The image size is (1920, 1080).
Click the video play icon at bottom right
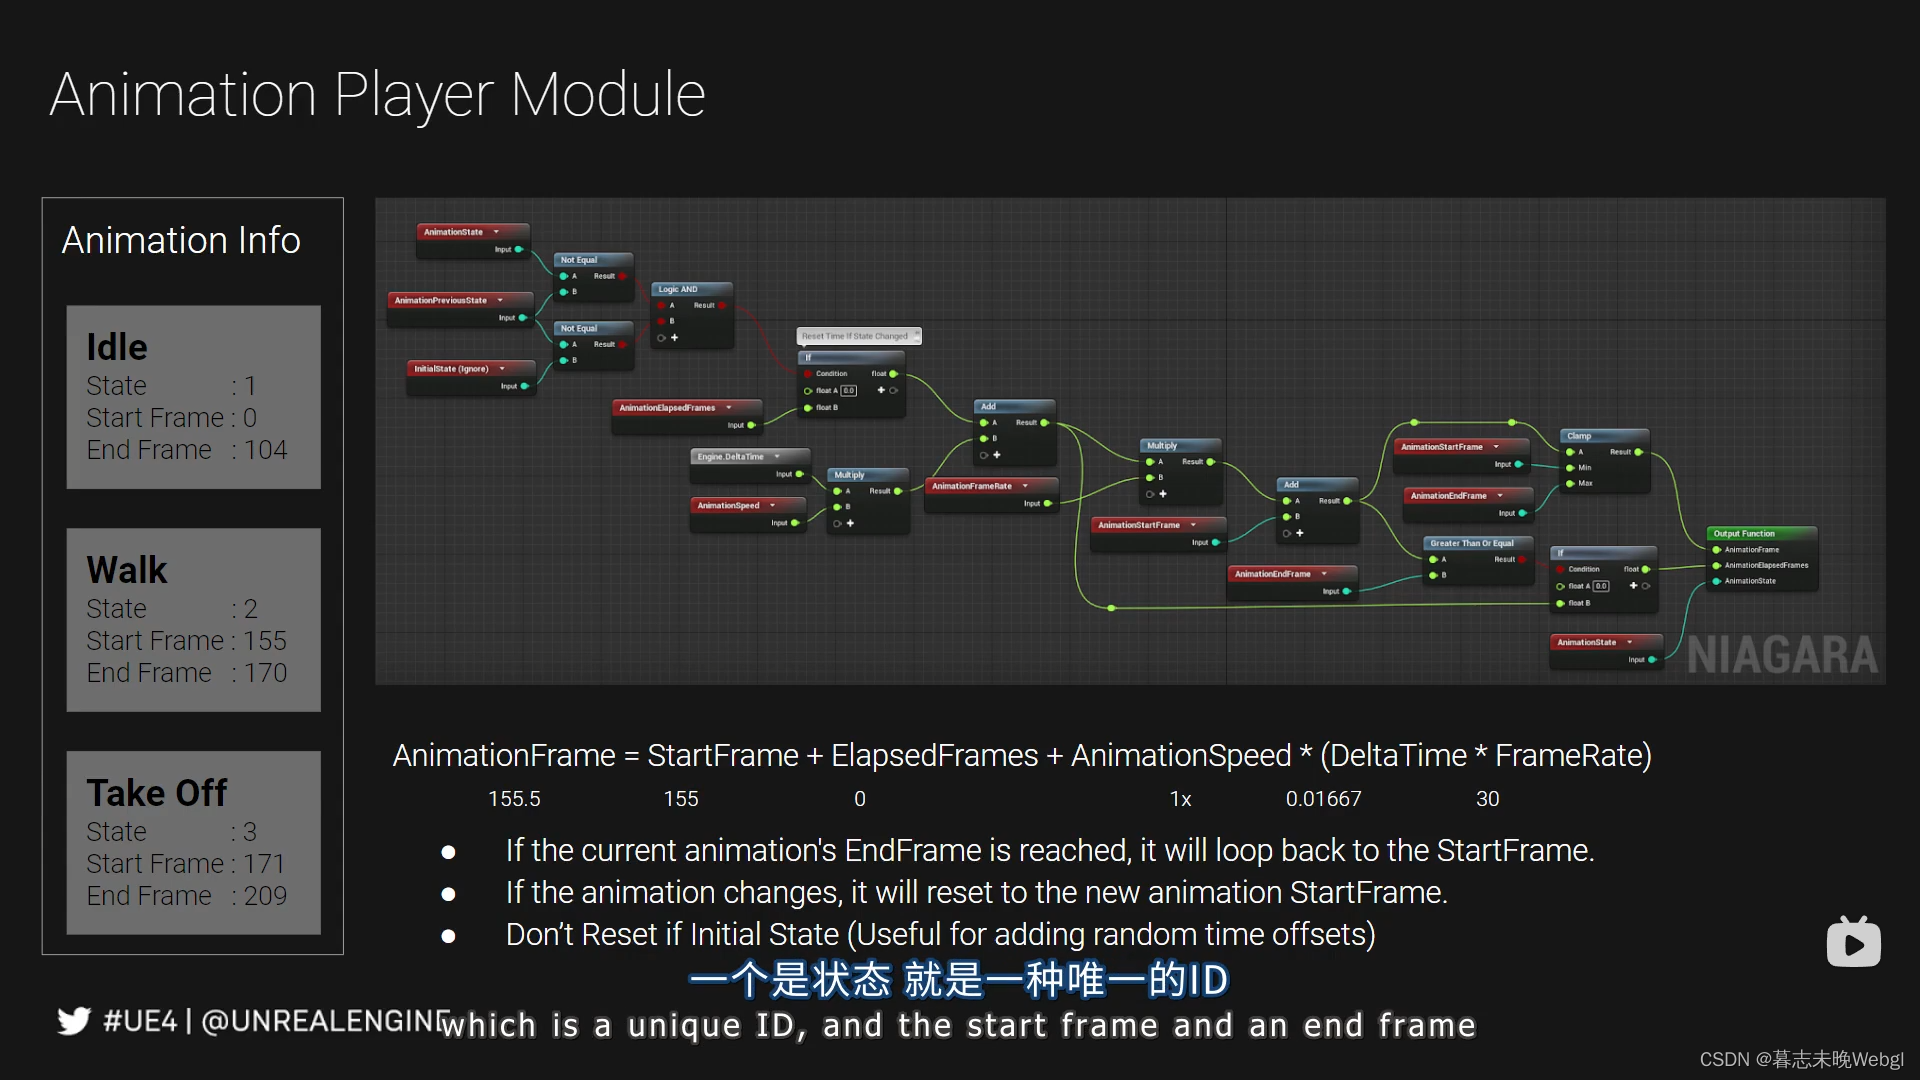pyautogui.click(x=1853, y=942)
